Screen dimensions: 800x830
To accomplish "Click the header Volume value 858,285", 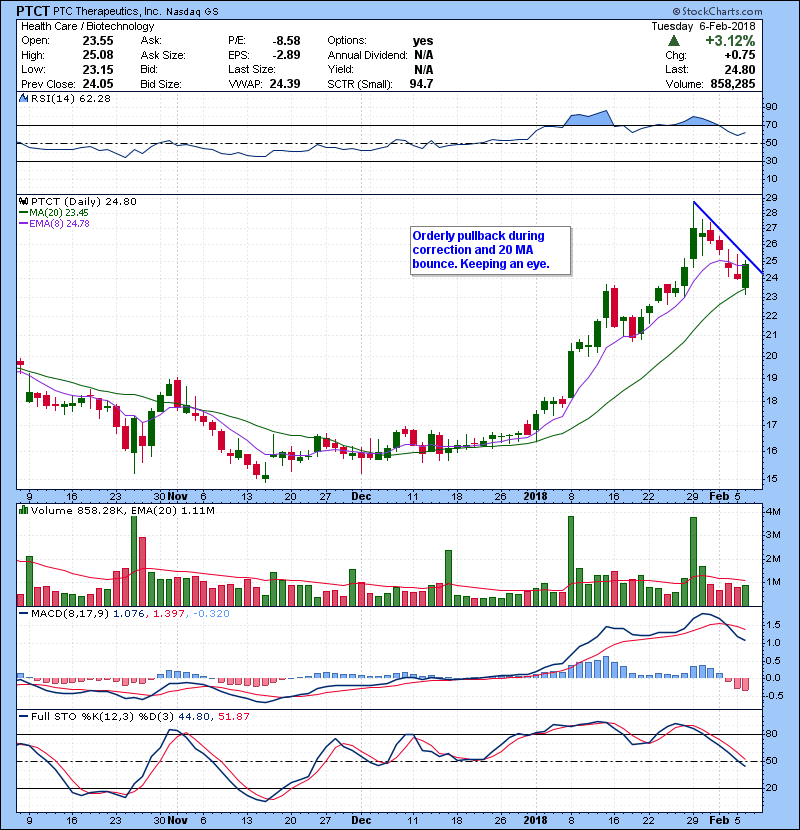I will [732, 84].
